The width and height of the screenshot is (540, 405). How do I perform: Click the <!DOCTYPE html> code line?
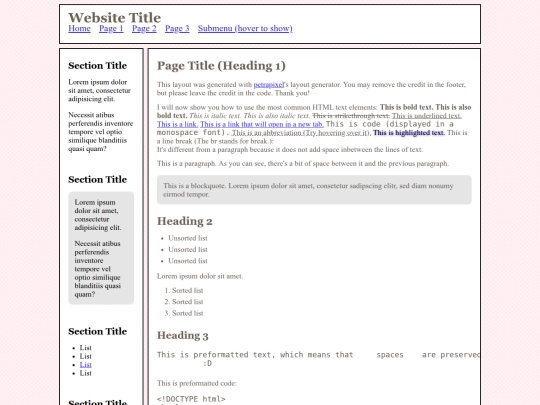coord(191,399)
